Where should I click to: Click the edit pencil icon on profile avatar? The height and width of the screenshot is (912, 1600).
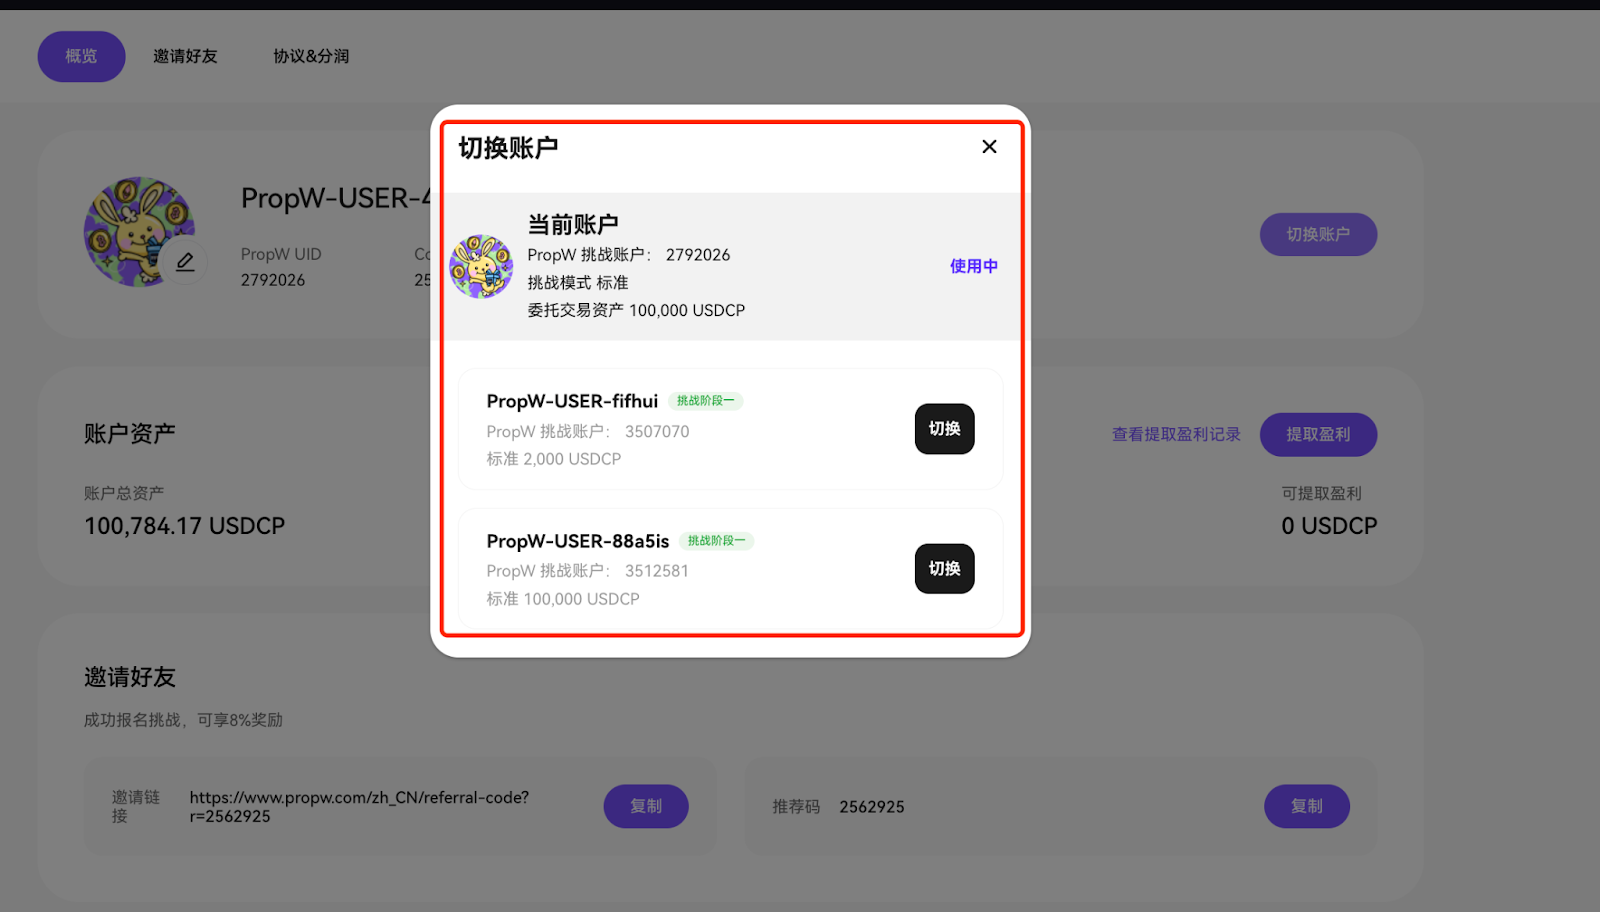coord(185,262)
